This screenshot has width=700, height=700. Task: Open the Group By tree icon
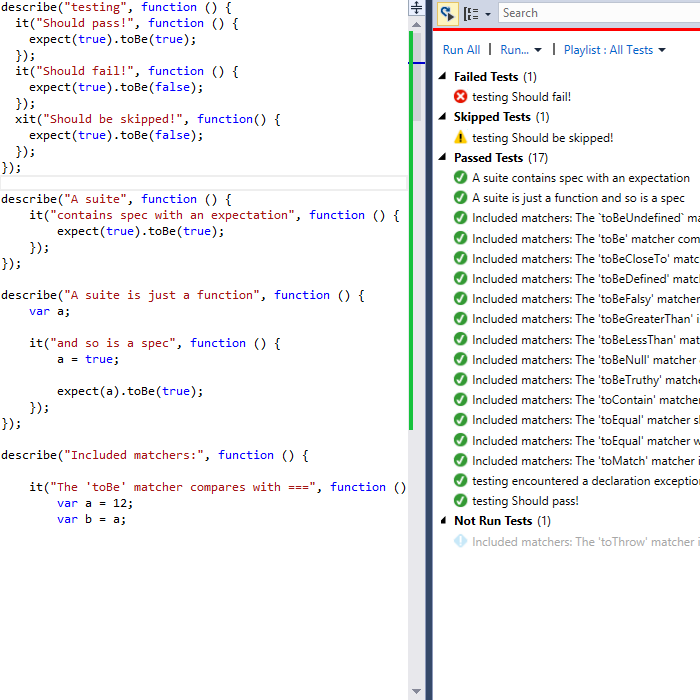pyautogui.click(x=471, y=14)
